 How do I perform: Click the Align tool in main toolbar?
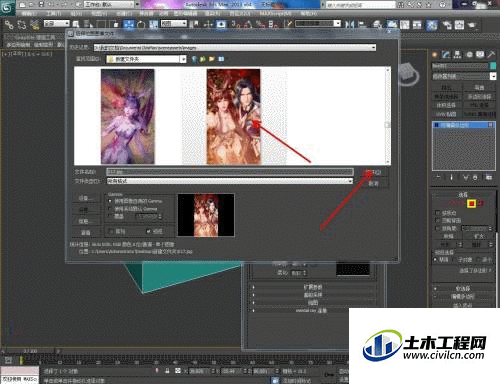point(362,24)
